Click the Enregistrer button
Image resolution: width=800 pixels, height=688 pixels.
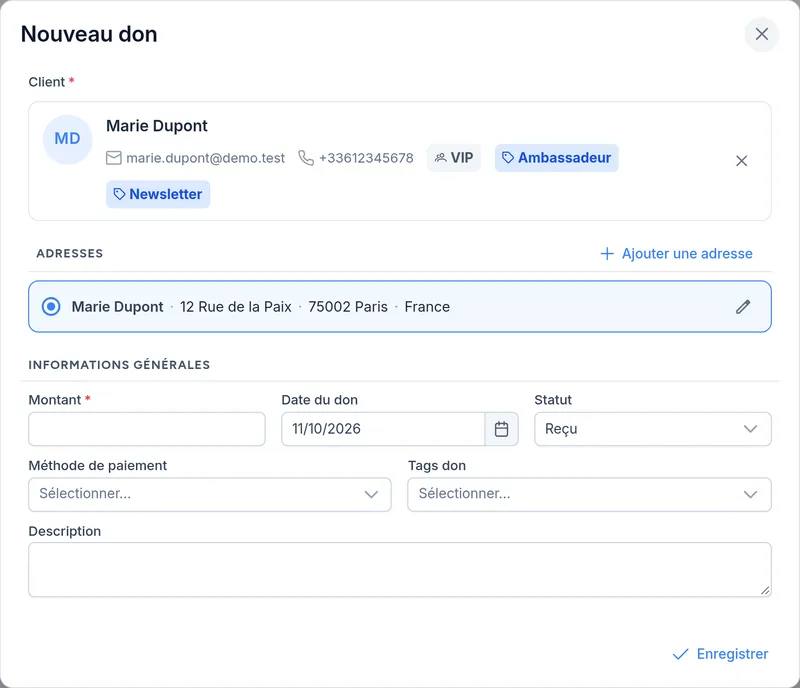(x=720, y=654)
